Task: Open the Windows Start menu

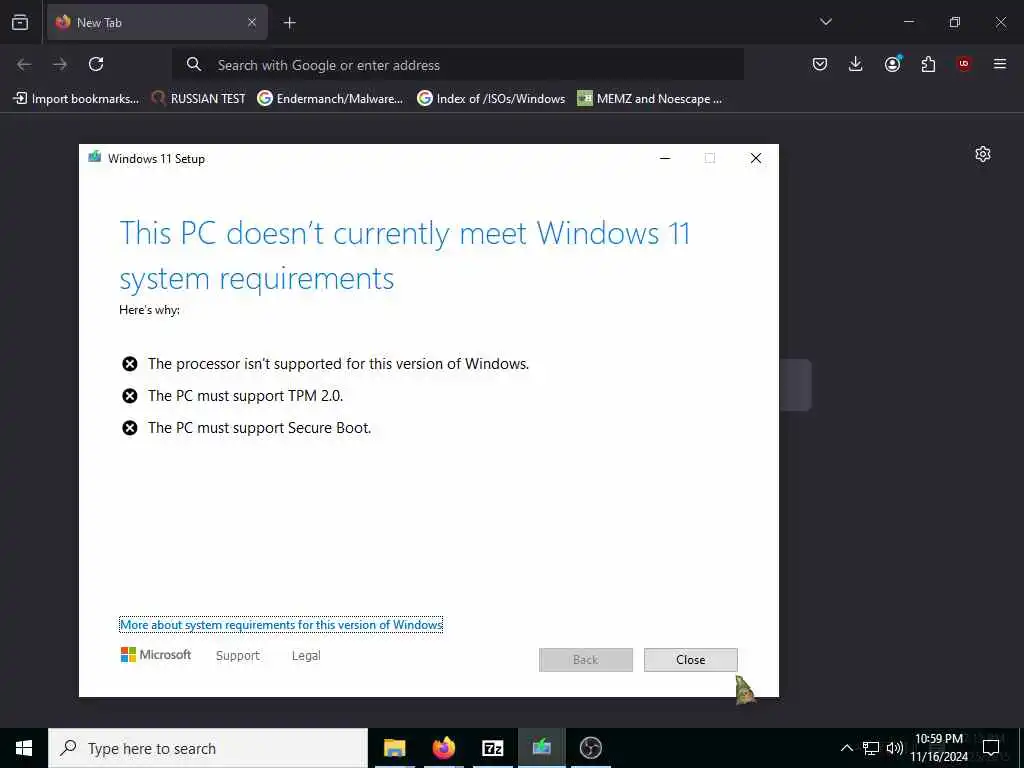Action: coord(24,748)
